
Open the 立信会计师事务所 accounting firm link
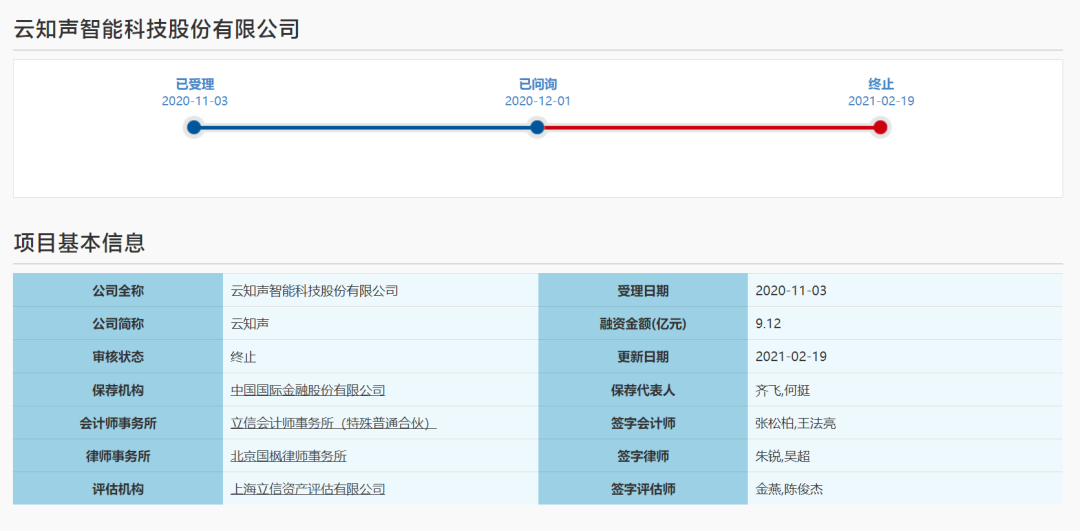333,423
